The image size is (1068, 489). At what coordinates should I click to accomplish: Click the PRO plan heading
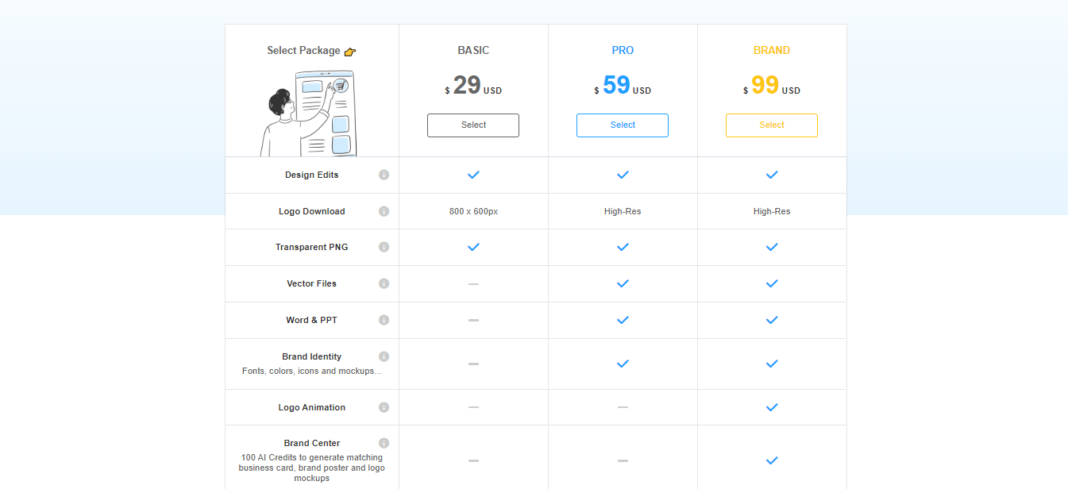622,50
